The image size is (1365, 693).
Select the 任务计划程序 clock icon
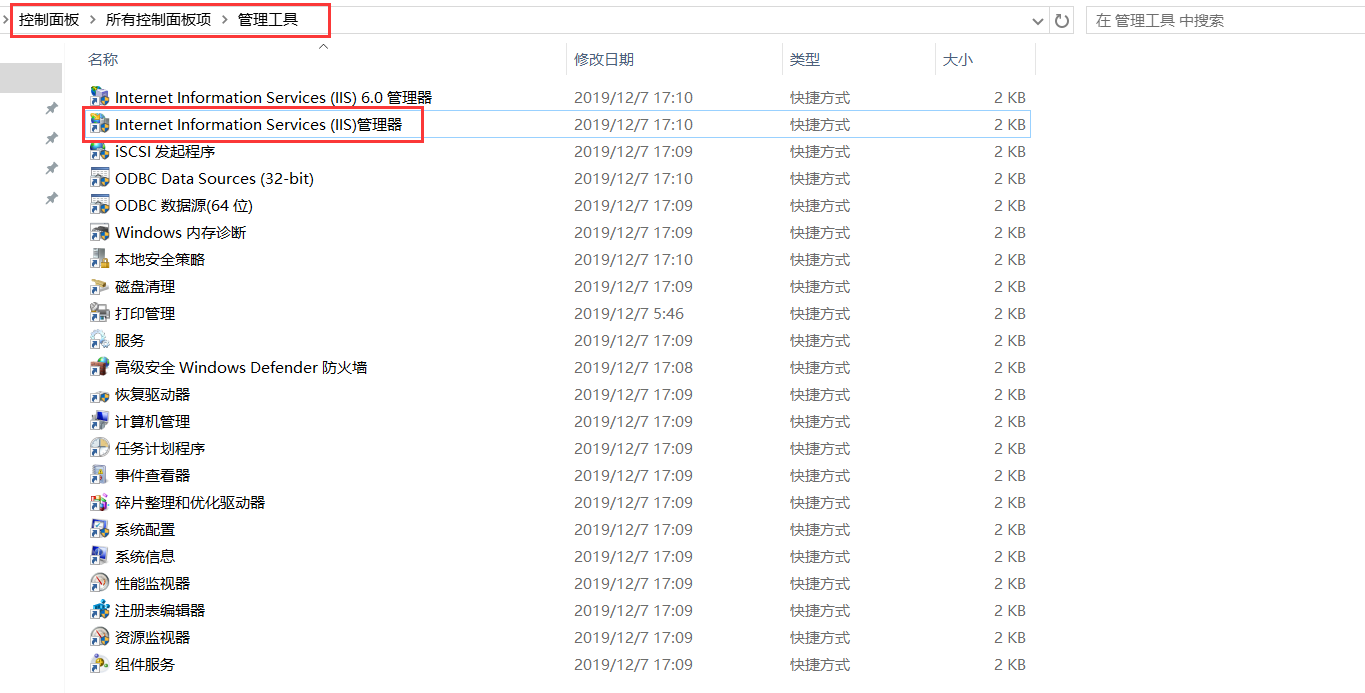click(x=99, y=448)
